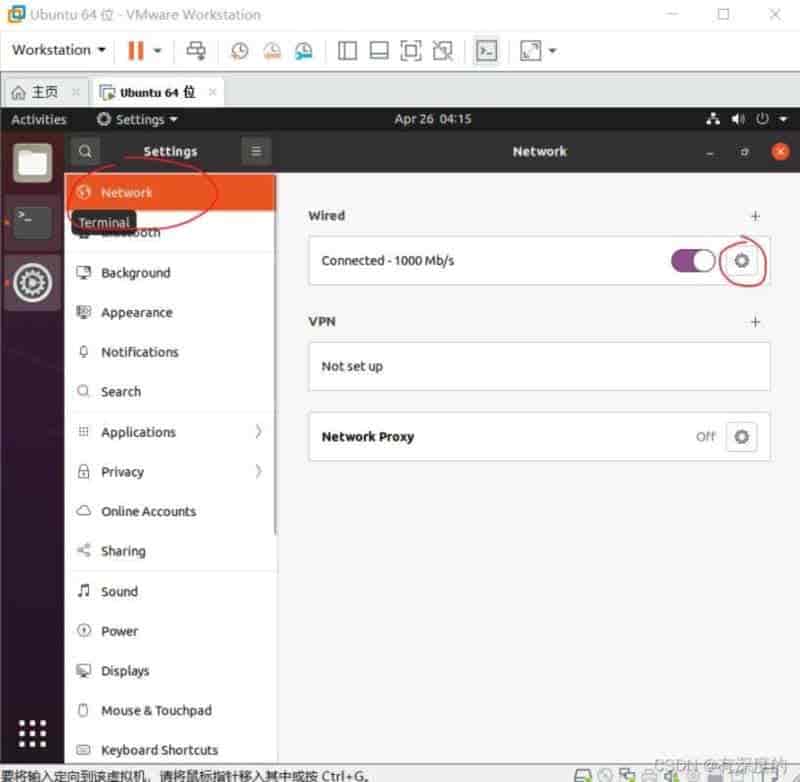800x782 pixels.
Task: Expand the Applications settings submenu
Action: 258,432
